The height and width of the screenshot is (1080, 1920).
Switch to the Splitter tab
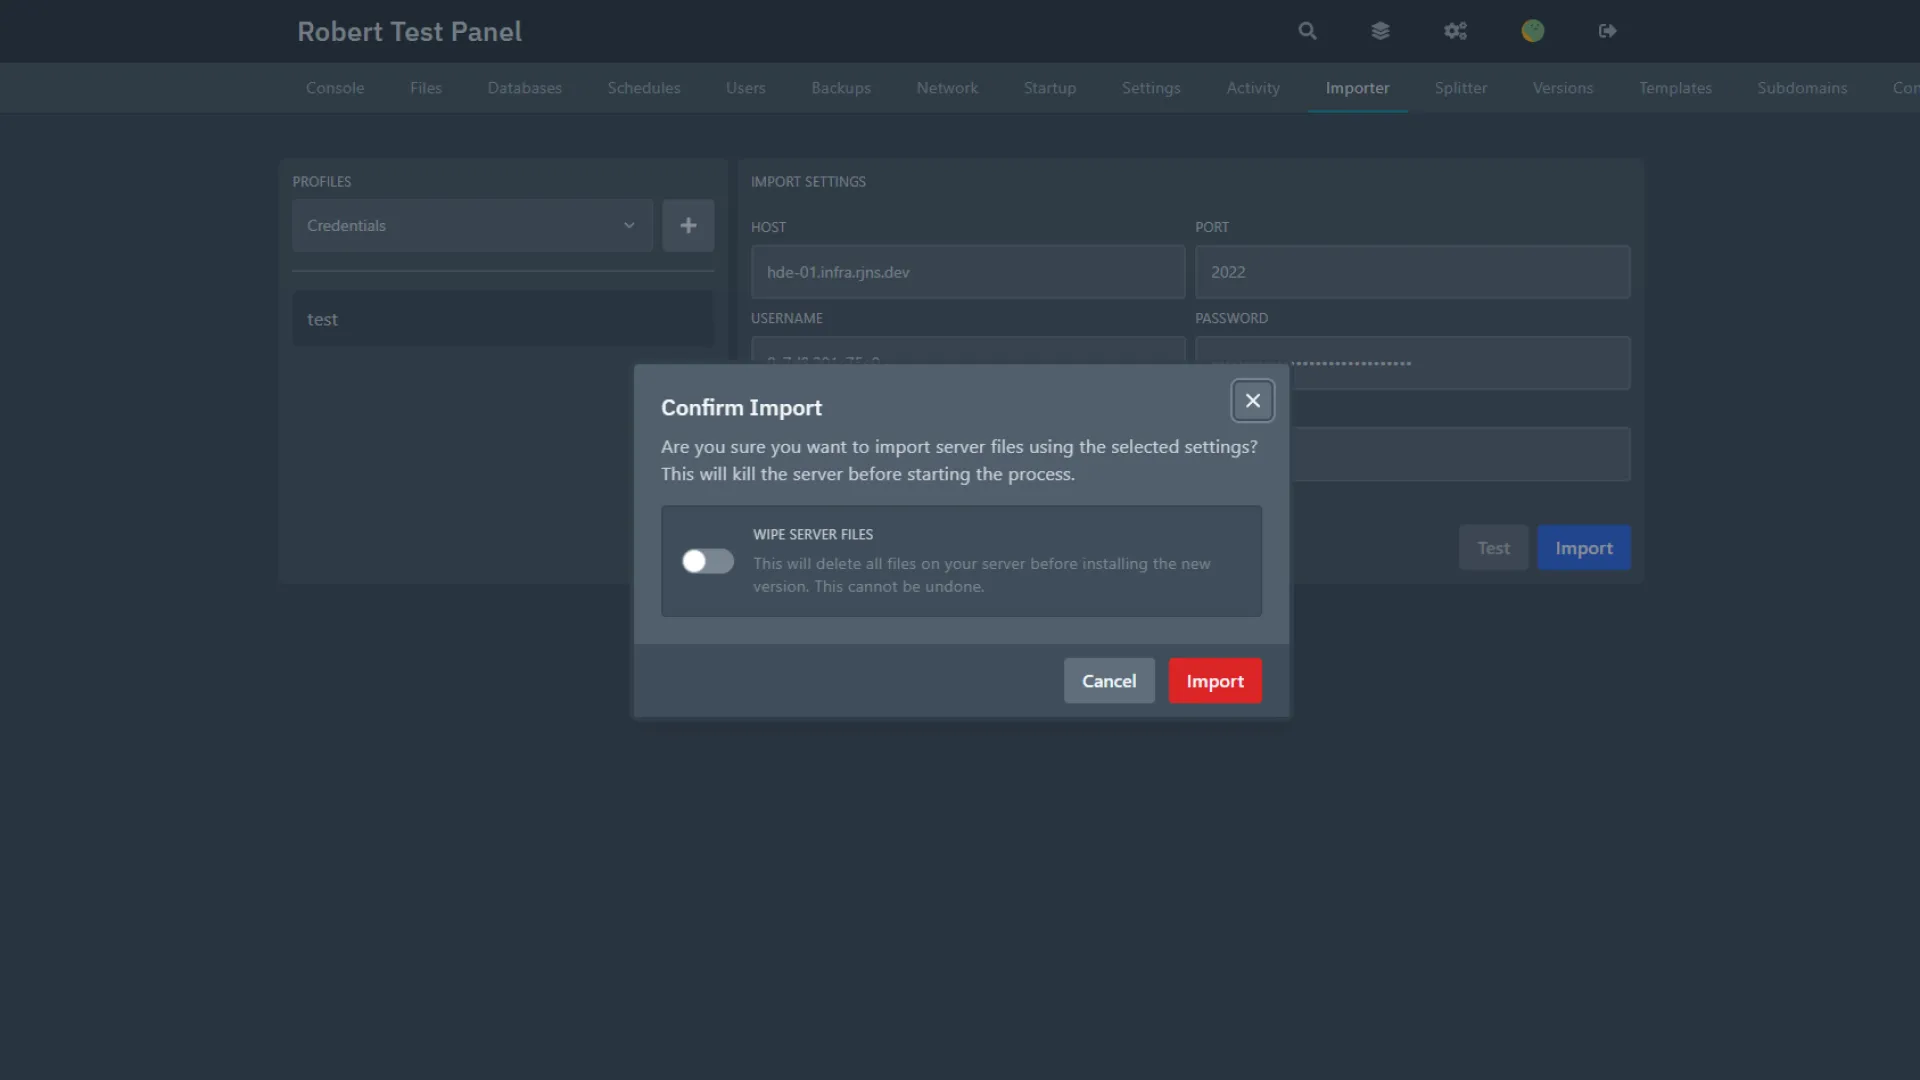[1460, 88]
